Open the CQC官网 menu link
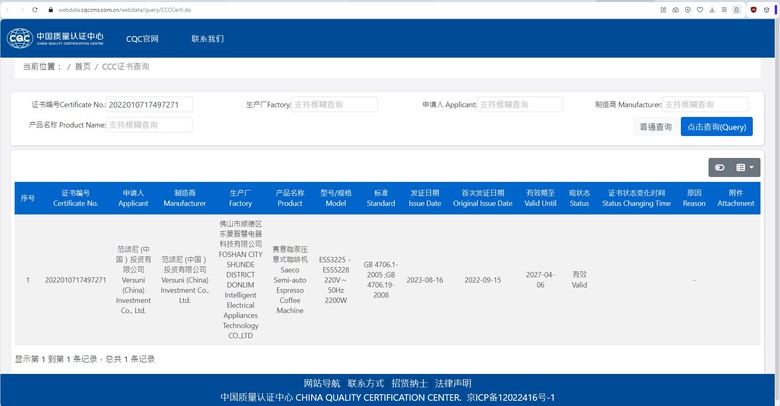The image size is (780, 406). [142, 39]
